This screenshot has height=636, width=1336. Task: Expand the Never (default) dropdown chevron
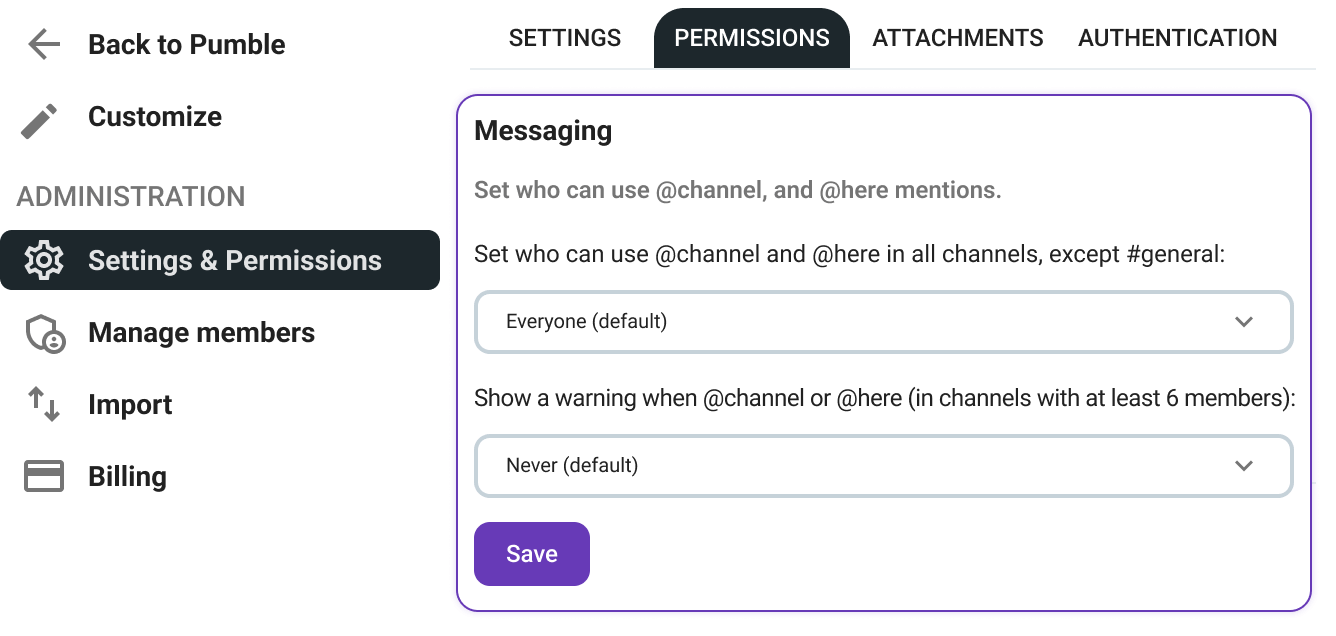point(1244,466)
